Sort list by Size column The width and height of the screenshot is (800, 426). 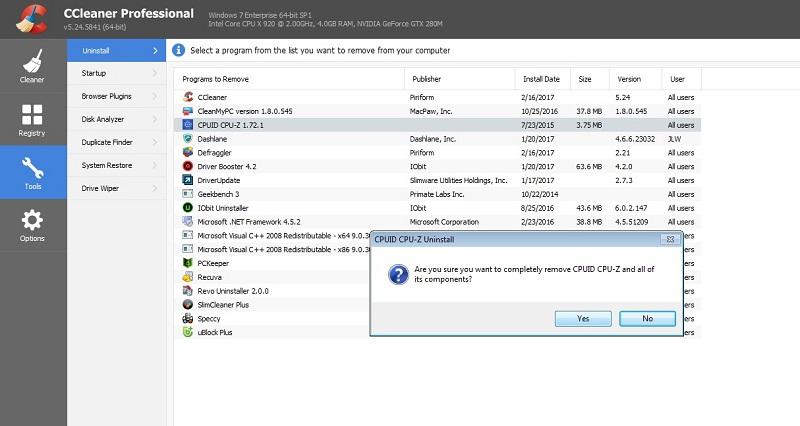(590, 79)
